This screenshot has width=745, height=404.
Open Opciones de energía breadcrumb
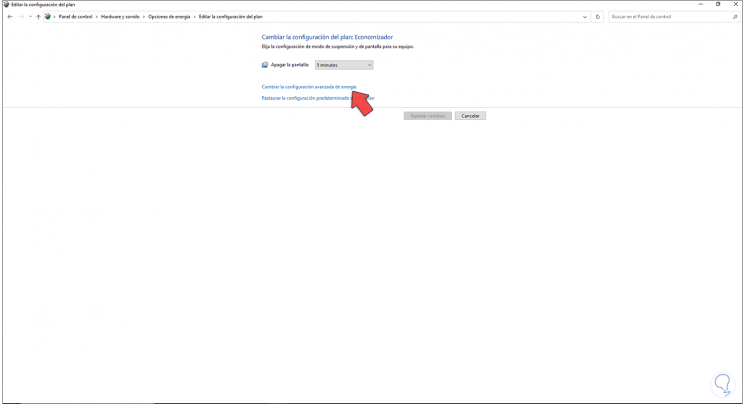169,17
